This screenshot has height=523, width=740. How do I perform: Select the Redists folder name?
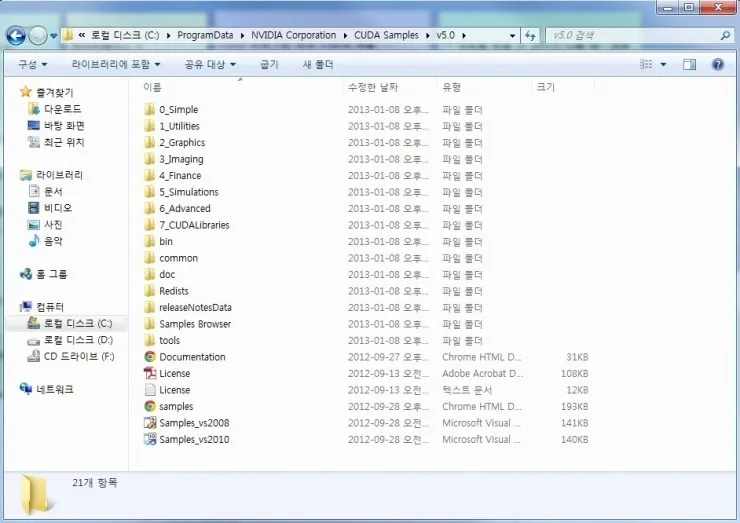point(174,291)
